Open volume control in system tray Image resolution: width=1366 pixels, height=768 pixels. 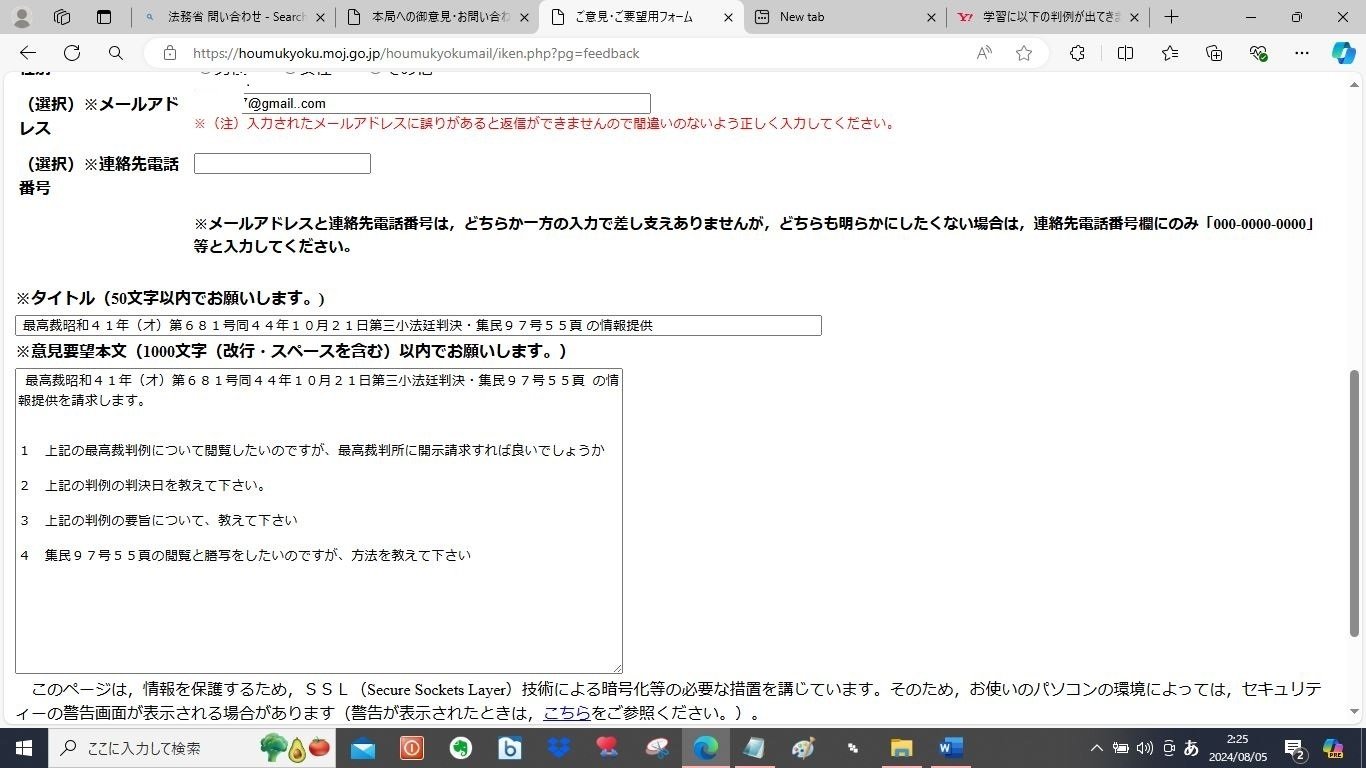(x=1144, y=748)
